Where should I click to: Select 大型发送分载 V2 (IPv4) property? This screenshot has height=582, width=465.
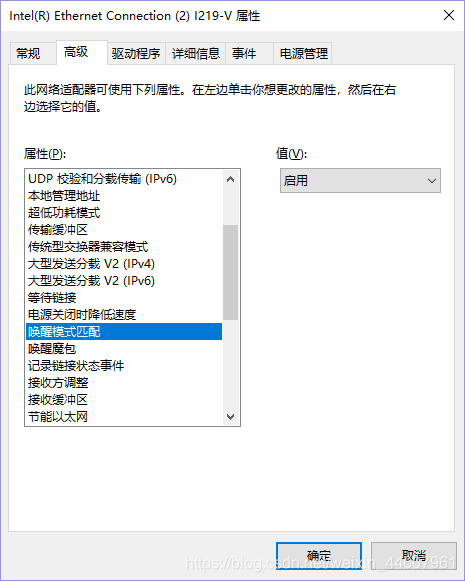pyautogui.click(x=124, y=264)
